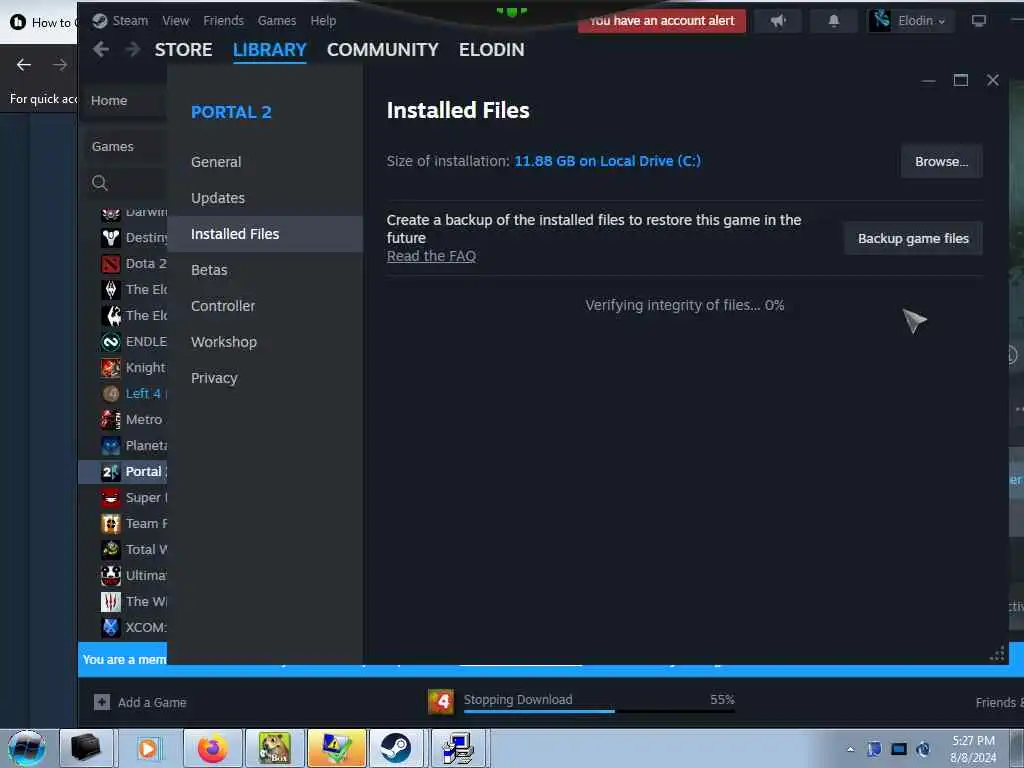
Task: Click the Steam back navigation arrow
Action: tap(101, 49)
